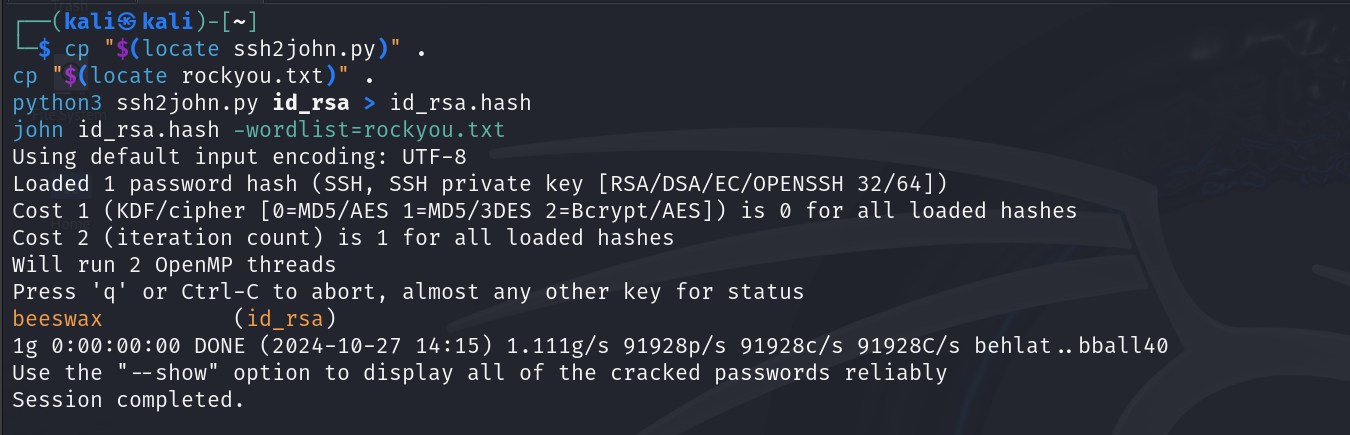Viewport: 1350px width, 435px height.
Task: Click the "UTF-8" encoding text
Action: pyautogui.click(x=433, y=157)
